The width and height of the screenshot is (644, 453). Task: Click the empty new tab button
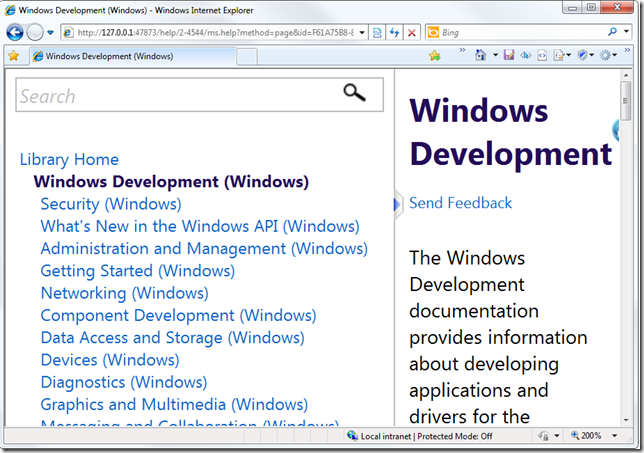(x=246, y=56)
